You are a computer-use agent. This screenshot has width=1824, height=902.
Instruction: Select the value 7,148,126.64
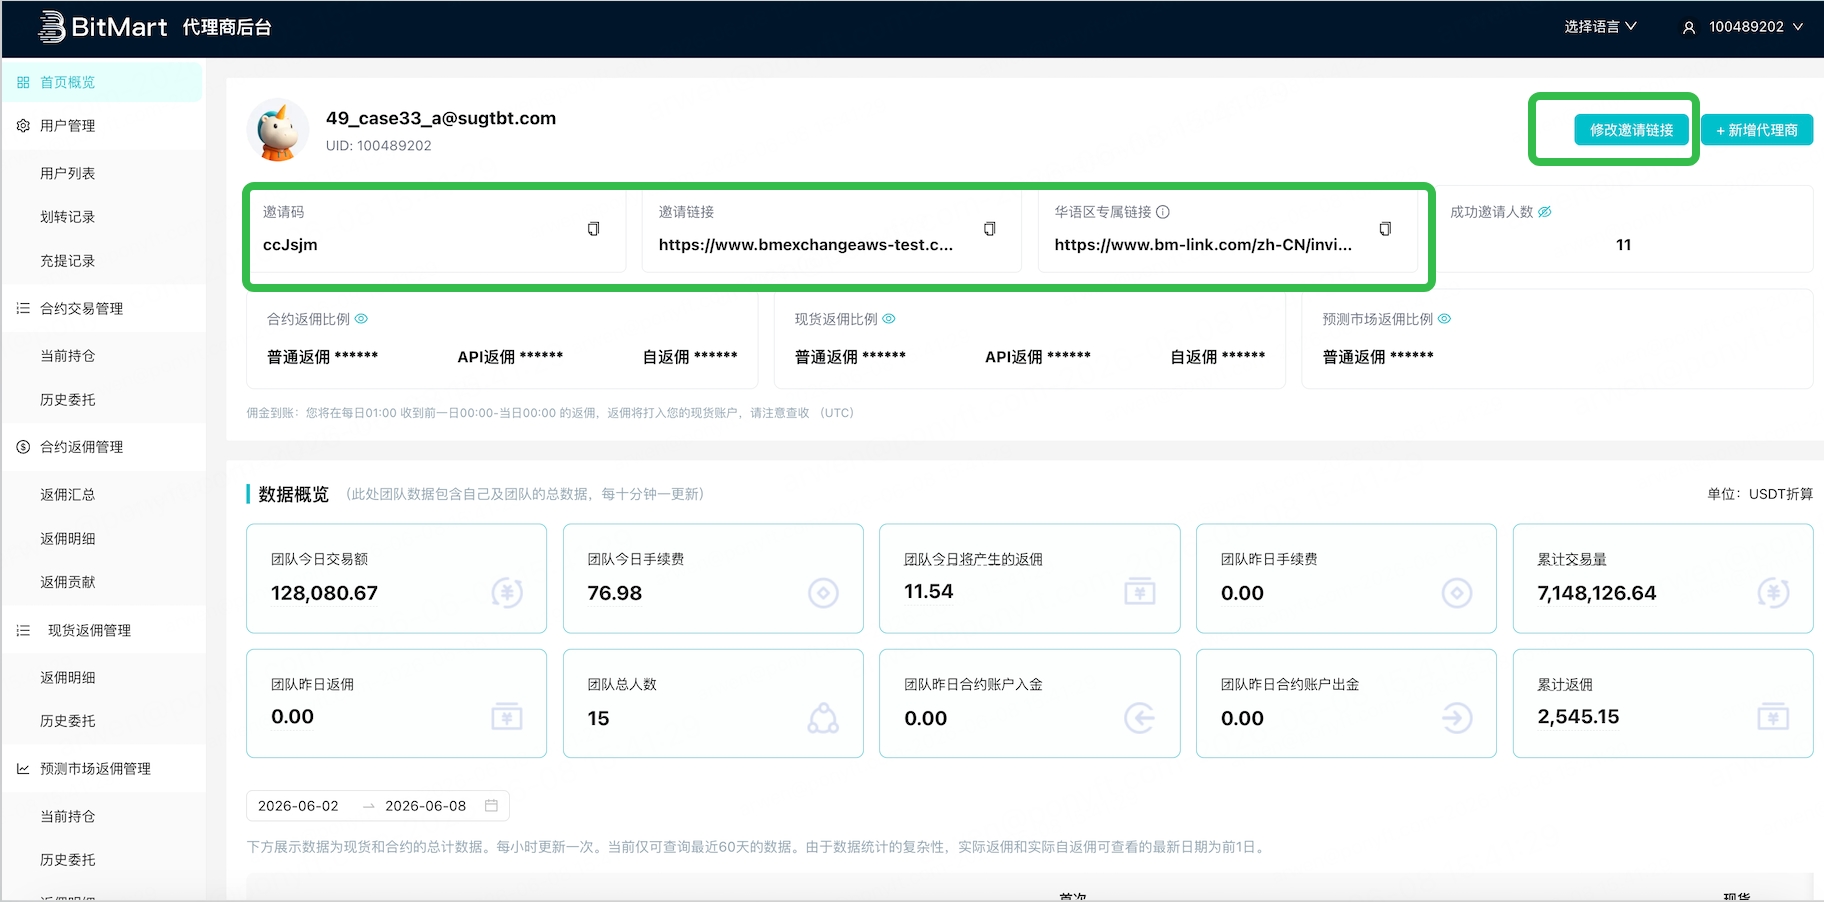[1597, 593]
